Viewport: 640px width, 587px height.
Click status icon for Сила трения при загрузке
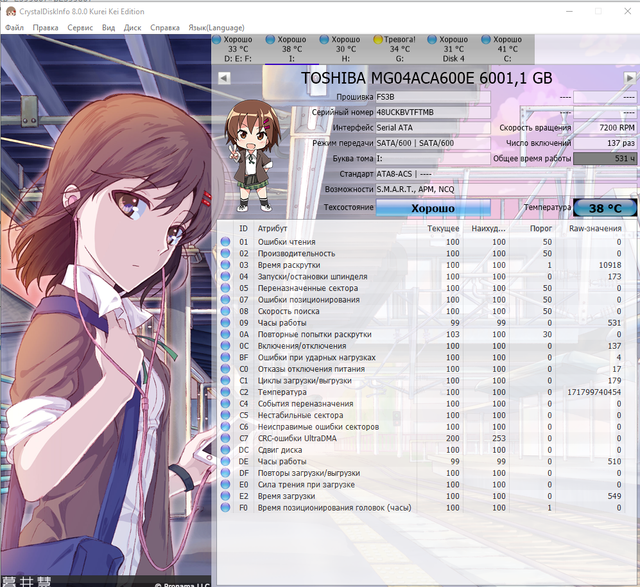click(x=225, y=485)
